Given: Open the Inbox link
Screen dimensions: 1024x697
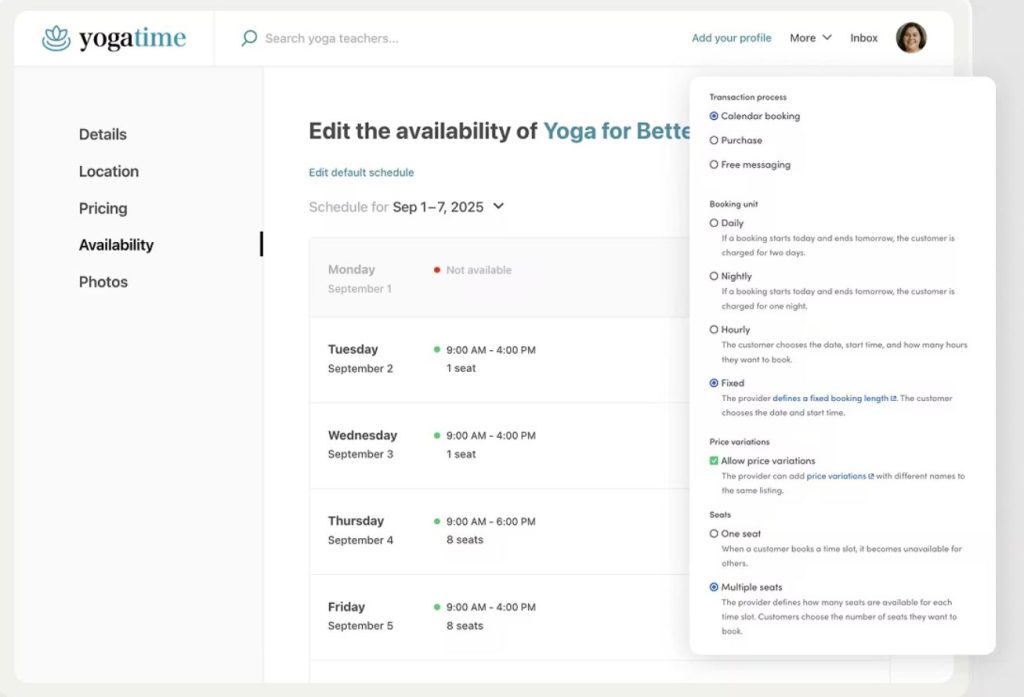Looking at the screenshot, I should [864, 38].
